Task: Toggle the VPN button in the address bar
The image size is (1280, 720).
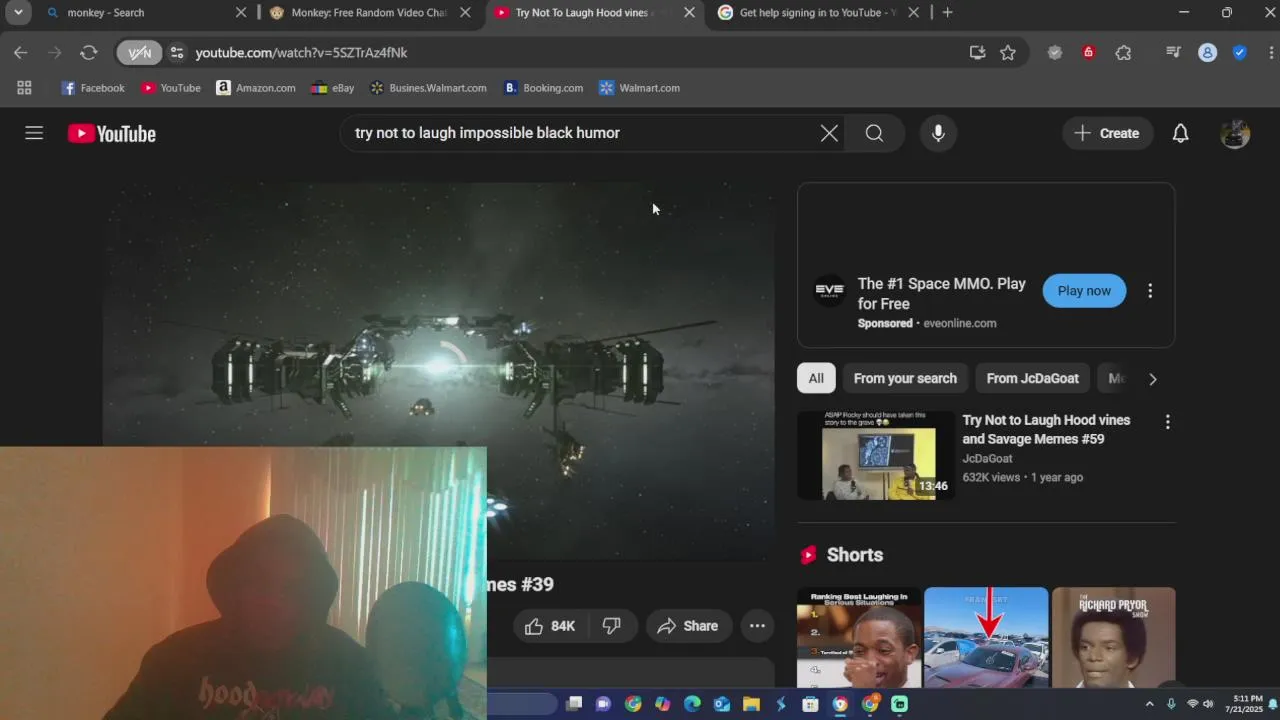Action: click(x=139, y=52)
